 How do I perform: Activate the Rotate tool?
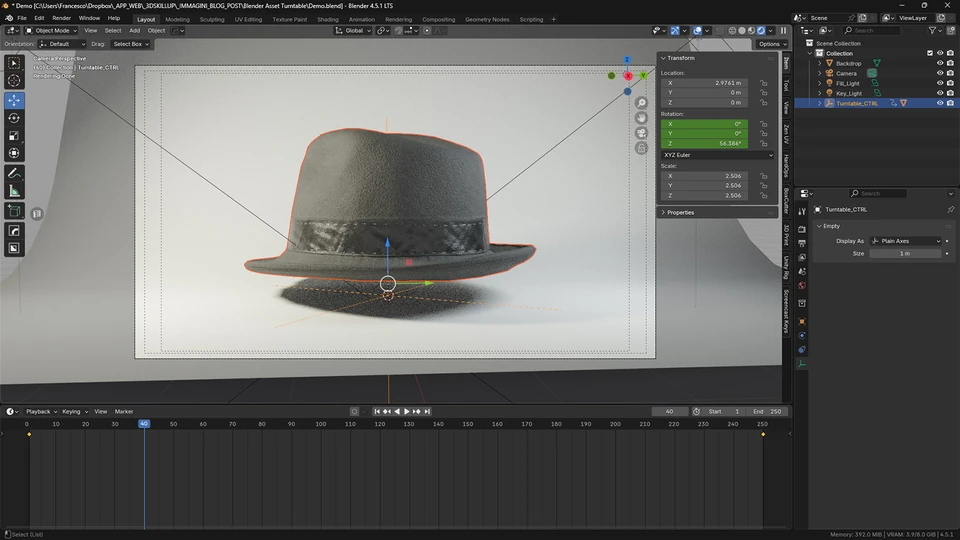14,118
